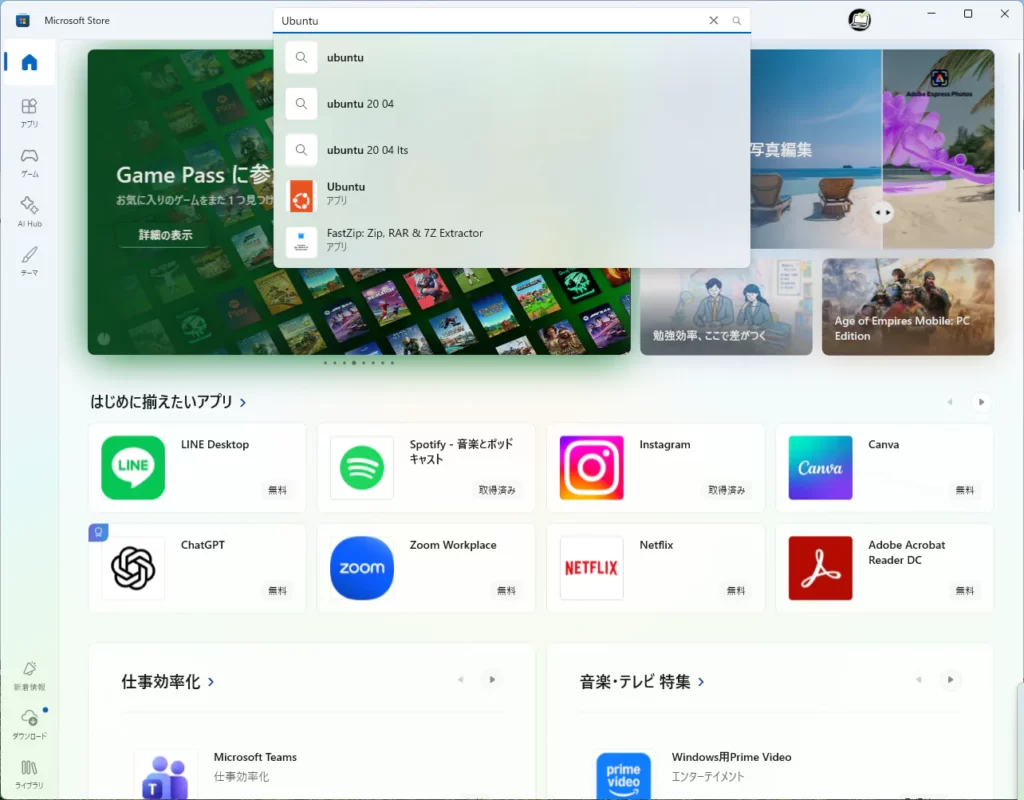Open ChatGPT app icon
The width and height of the screenshot is (1024, 800).
pyautogui.click(x=133, y=568)
